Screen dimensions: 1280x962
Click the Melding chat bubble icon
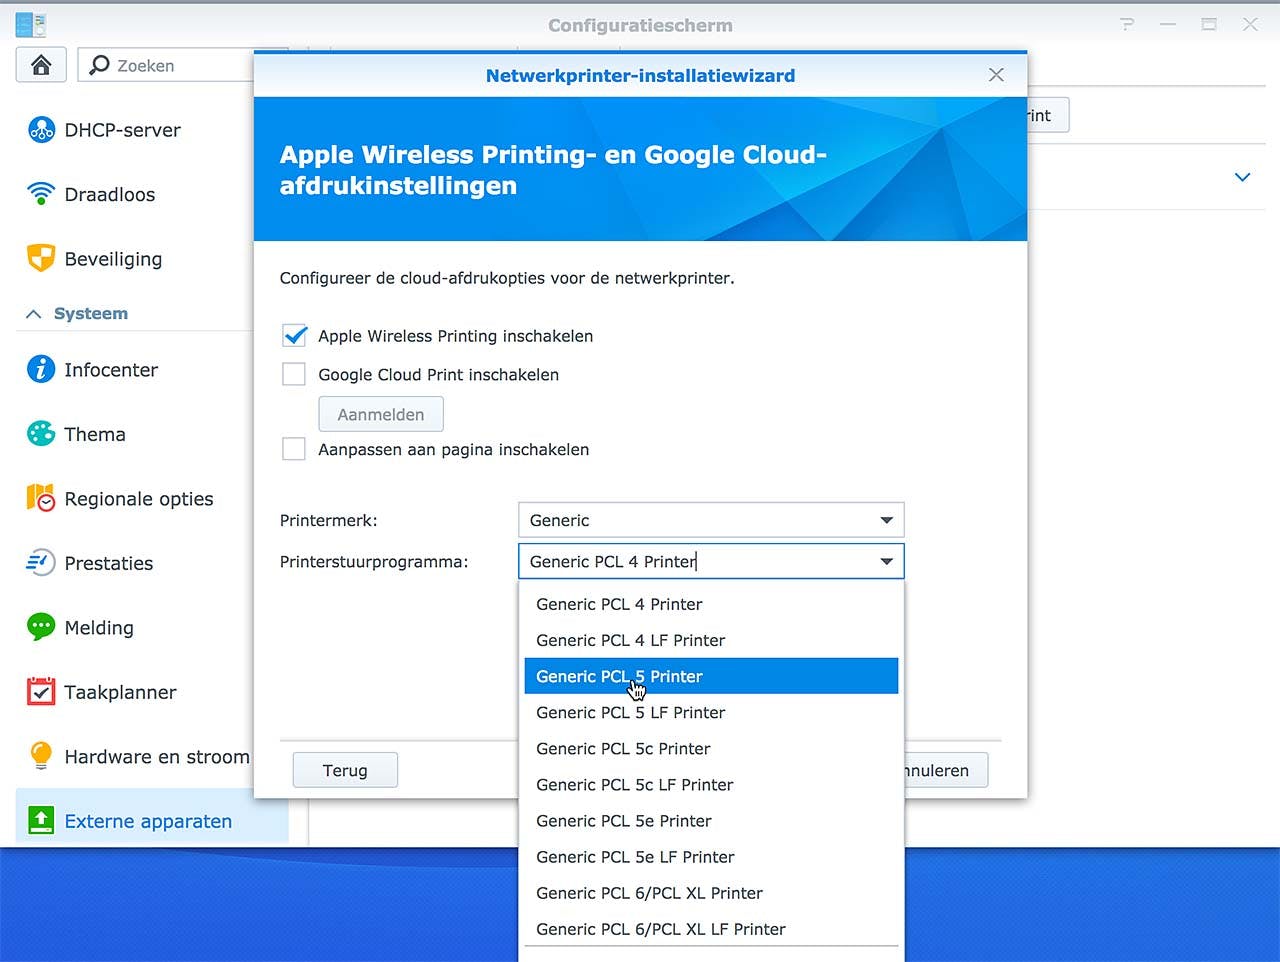pos(41,627)
